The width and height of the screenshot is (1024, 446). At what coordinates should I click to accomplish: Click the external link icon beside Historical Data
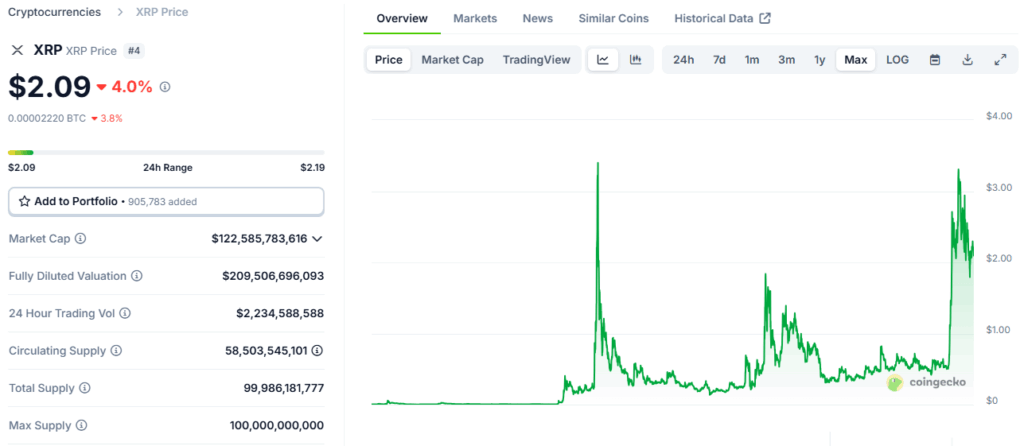[x=765, y=18]
